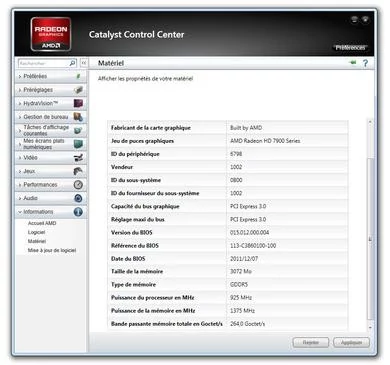Viewport: 390px width, 365px height.
Task: Open Mise à jour de logiciel
Action: point(52,250)
